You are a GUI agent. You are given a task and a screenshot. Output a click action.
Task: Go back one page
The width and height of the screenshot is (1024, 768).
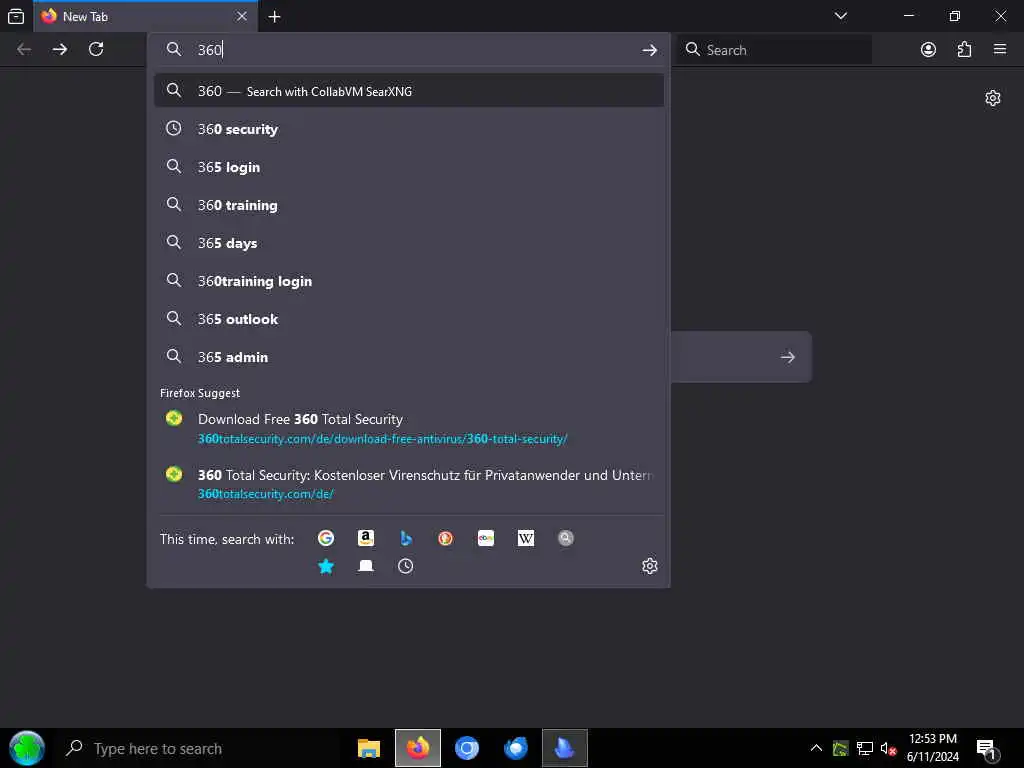(24, 50)
